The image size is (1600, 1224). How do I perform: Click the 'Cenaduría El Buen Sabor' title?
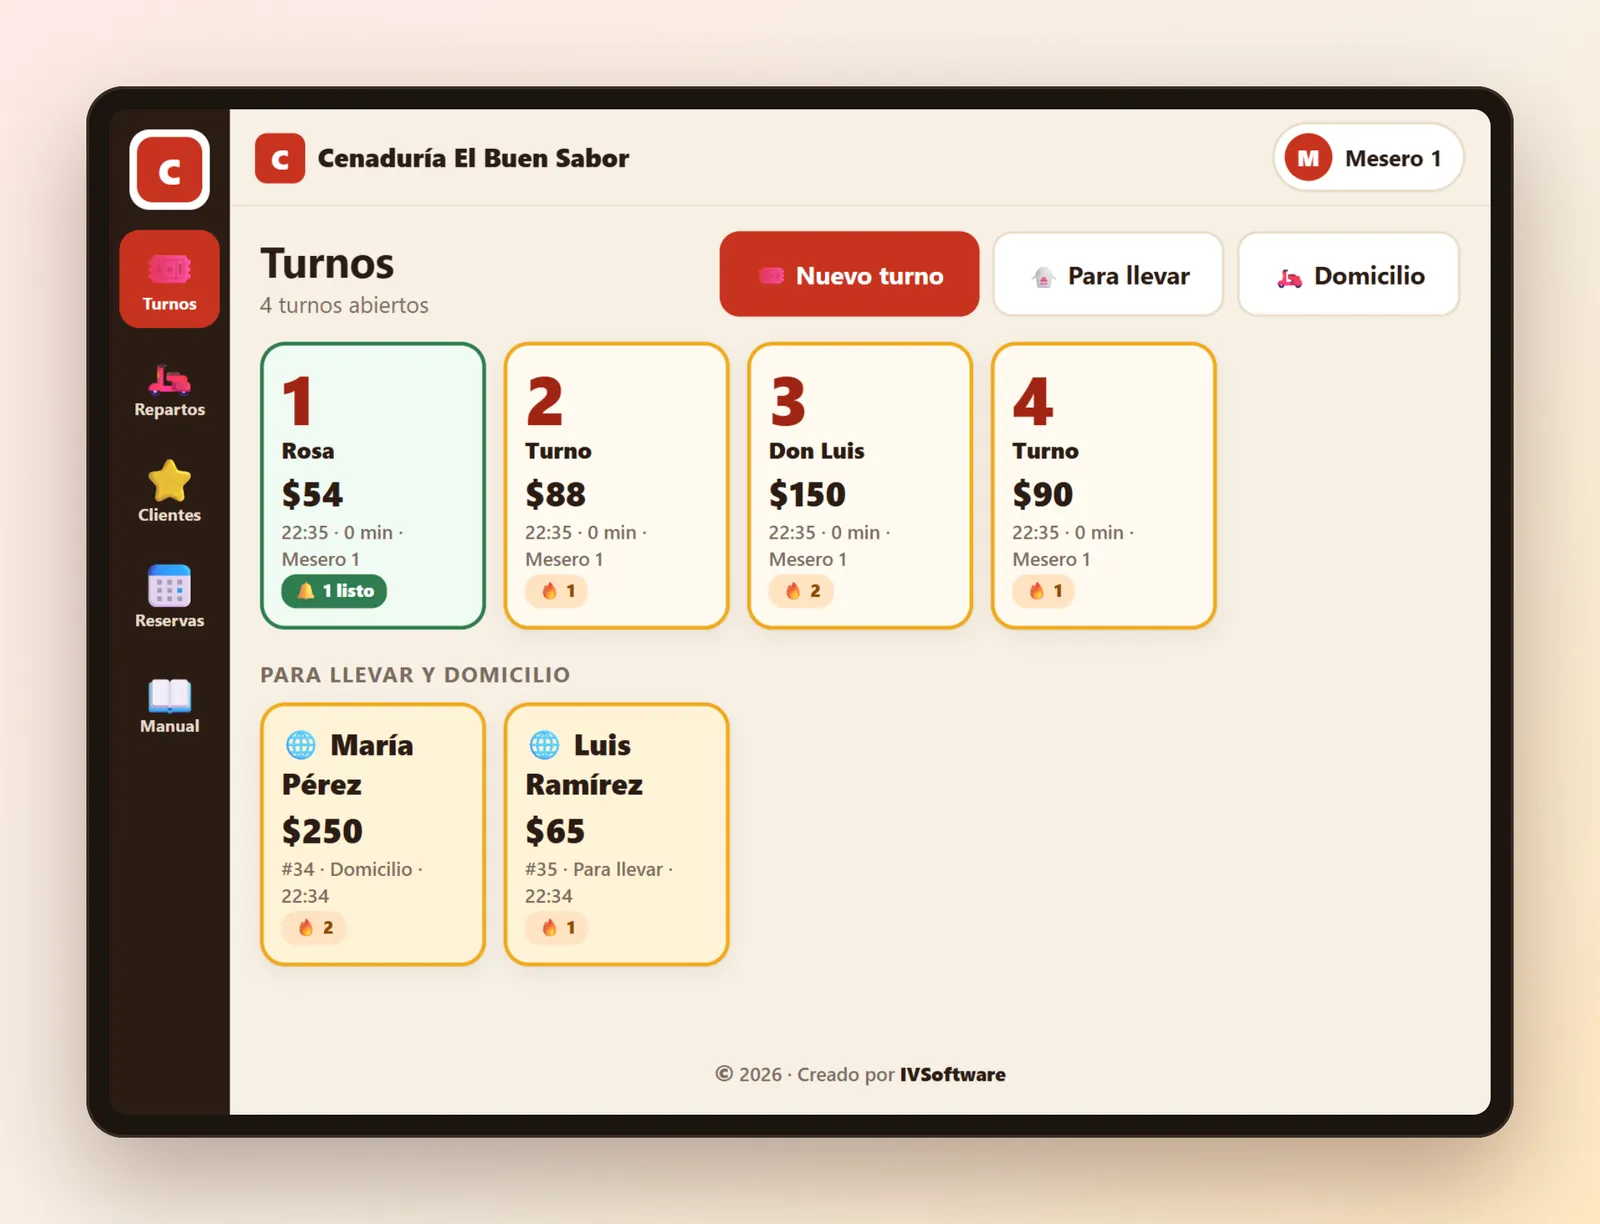(x=473, y=159)
